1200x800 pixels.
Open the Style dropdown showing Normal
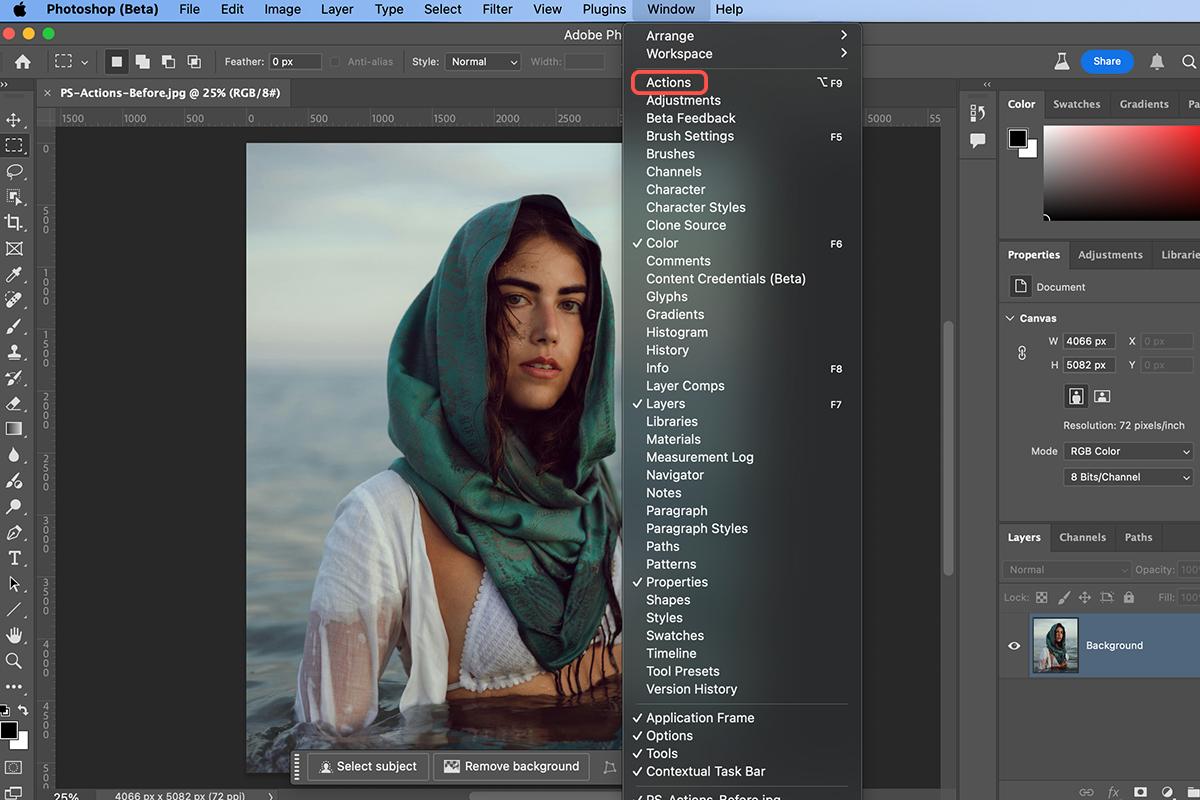point(484,62)
